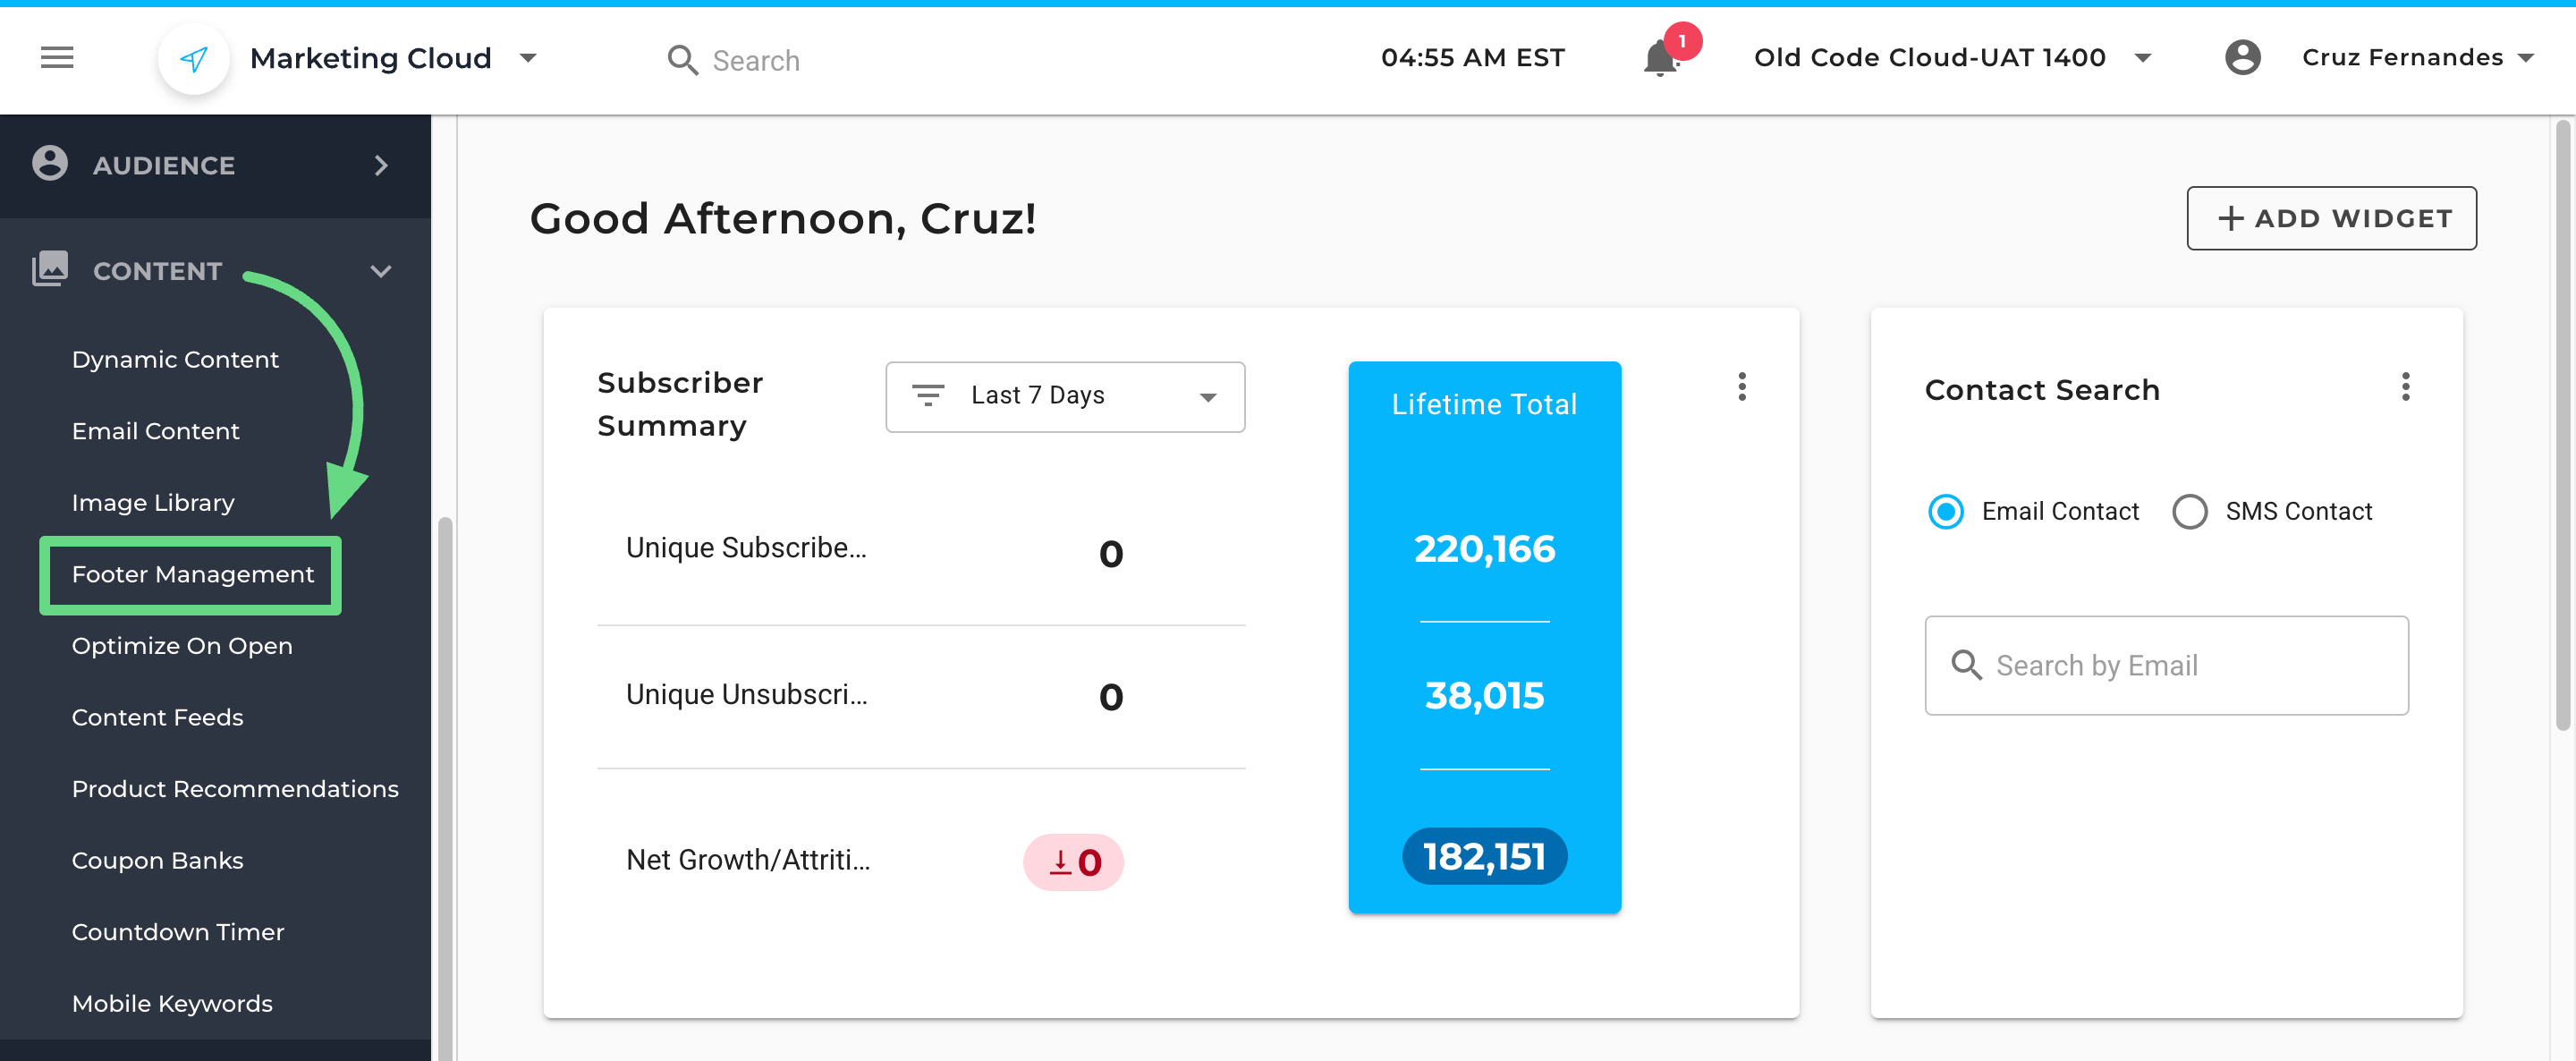Image resolution: width=2576 pixels, height=1061 pixels.
Task: Click the navigation compass icon
Action: (194, 59)
